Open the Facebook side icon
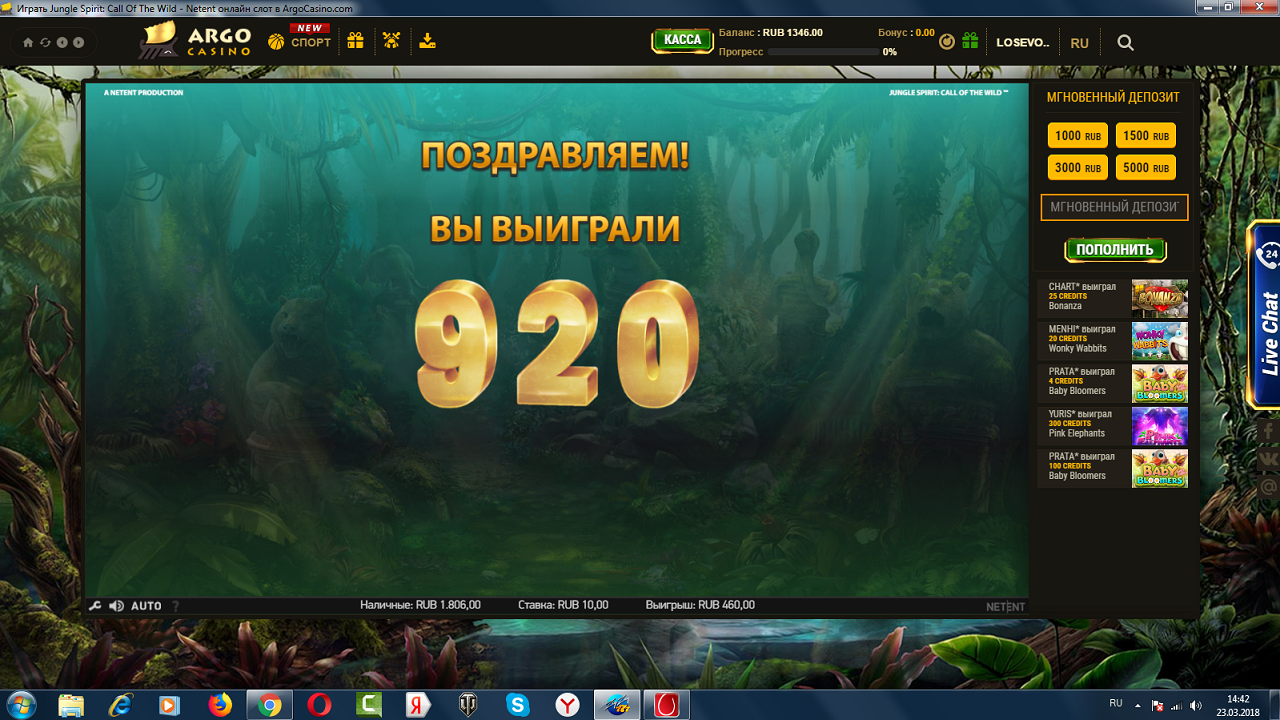The image size is (1280, 720). click(x=1269, y=432)
